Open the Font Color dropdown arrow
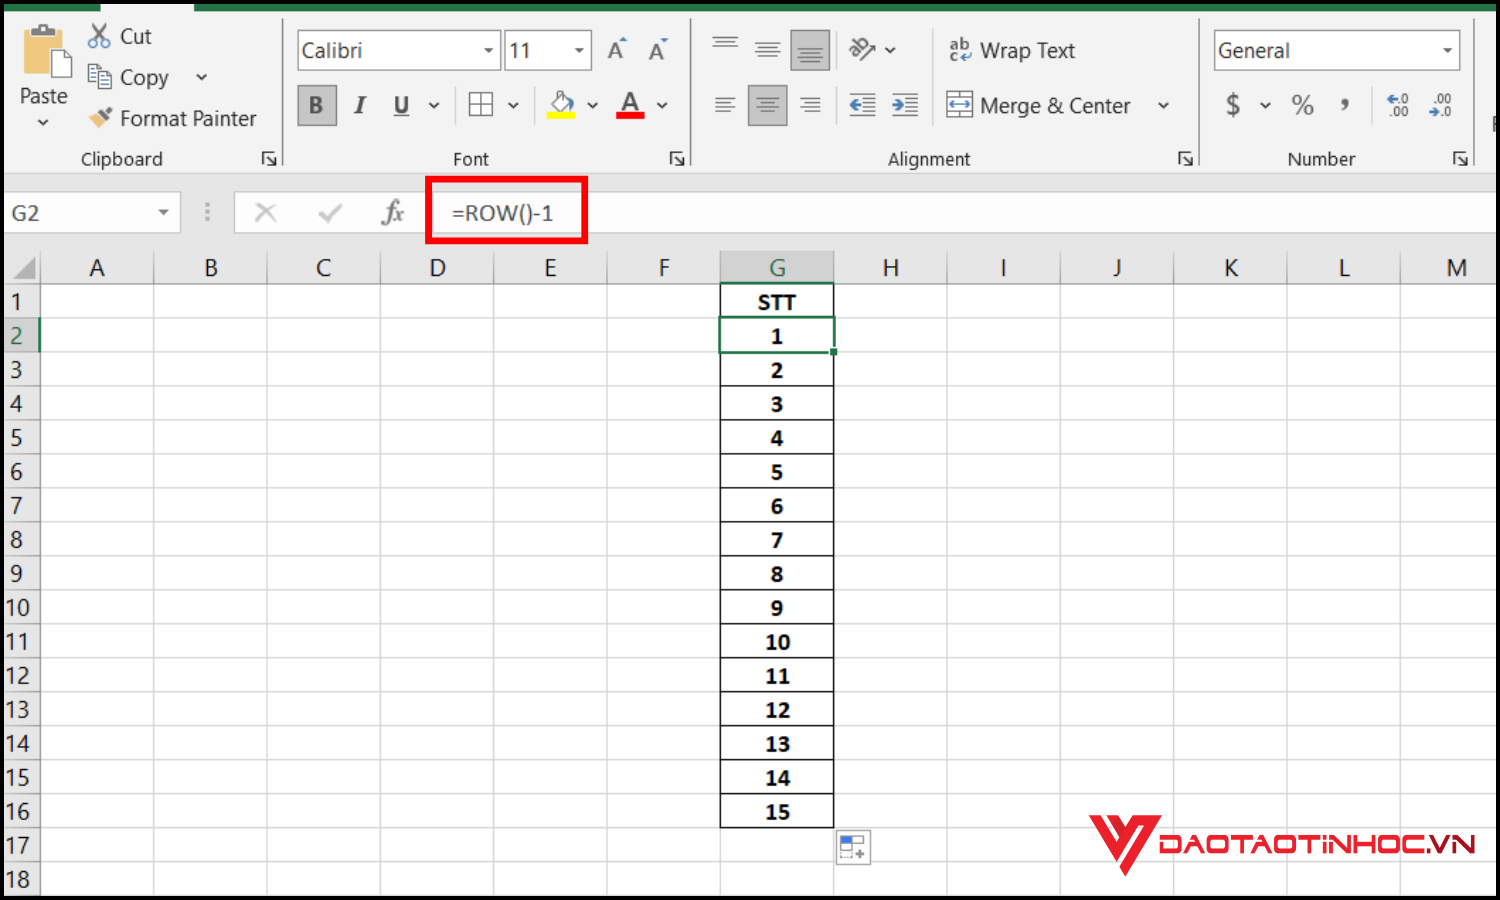 [x=661, y=105]
